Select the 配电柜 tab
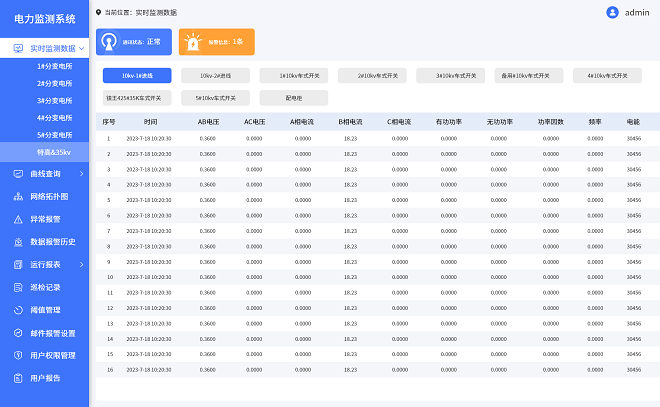Viewport: 660px width, 407px height. 293,98
